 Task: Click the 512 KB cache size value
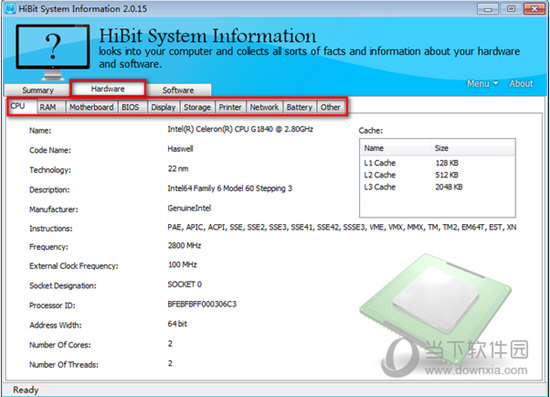447,175
